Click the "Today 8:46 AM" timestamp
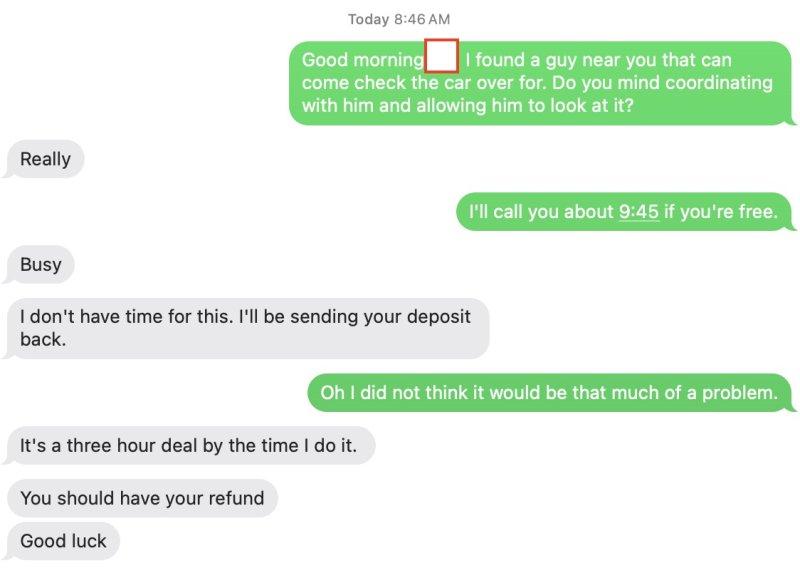 pyautogui.click(x=399, y=19)
